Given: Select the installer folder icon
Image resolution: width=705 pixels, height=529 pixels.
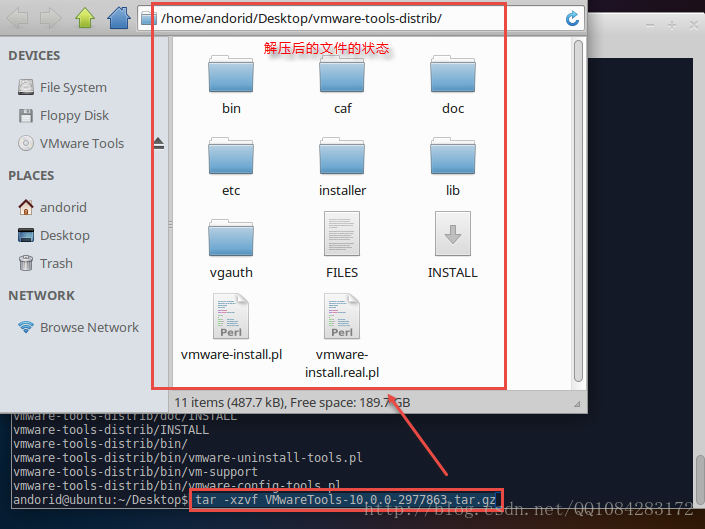Looking at the screenshot, I should pyautogui.click(x=342, y=156).
